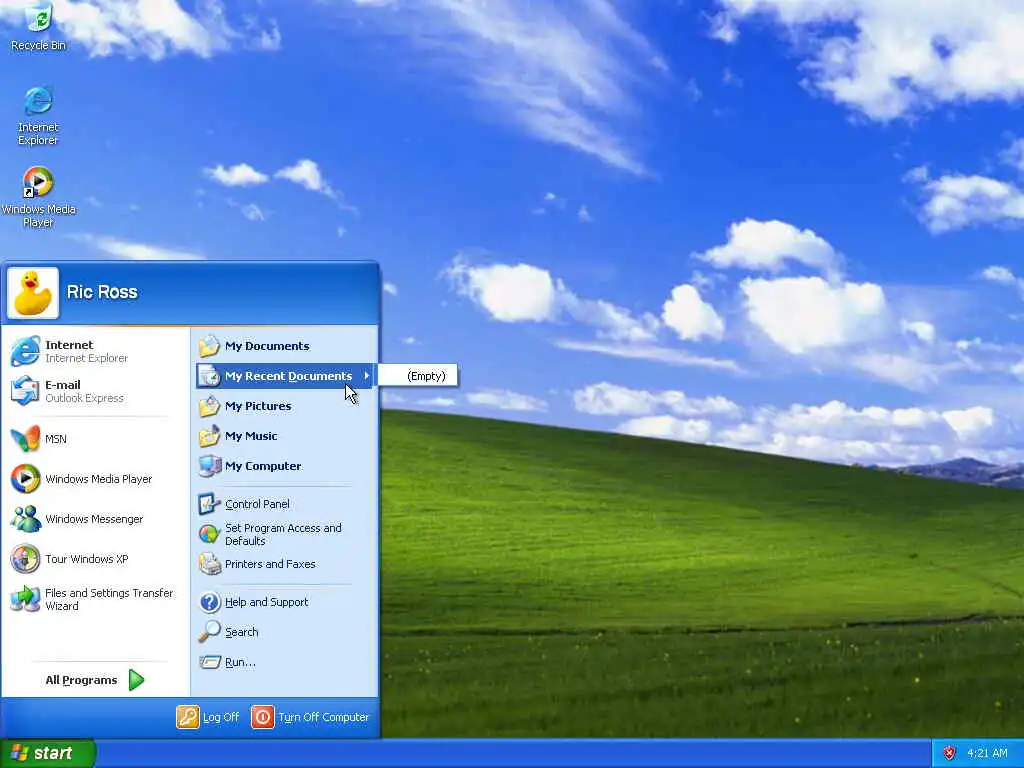The width and height of the screenshot is (1024, 768).
Task: Choose the Search menu entry
Action: (x=286, y=632)
